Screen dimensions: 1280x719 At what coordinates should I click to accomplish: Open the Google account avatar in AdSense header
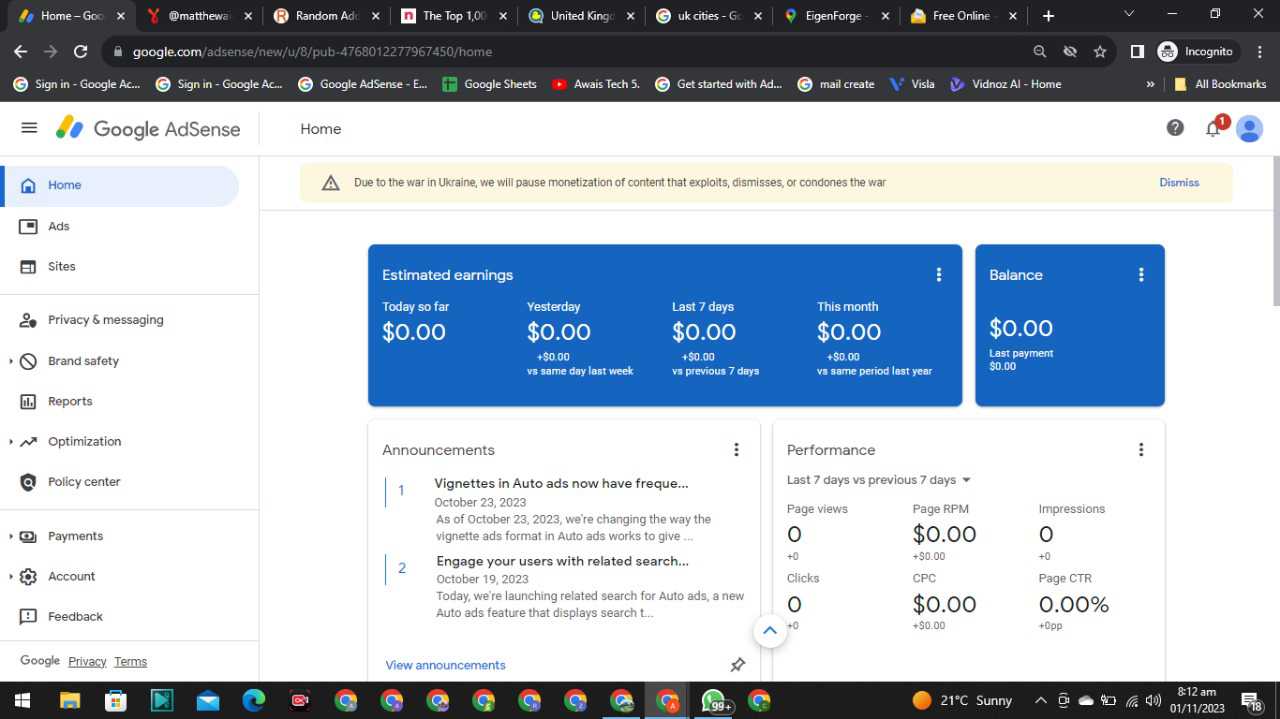[1249, 128]
